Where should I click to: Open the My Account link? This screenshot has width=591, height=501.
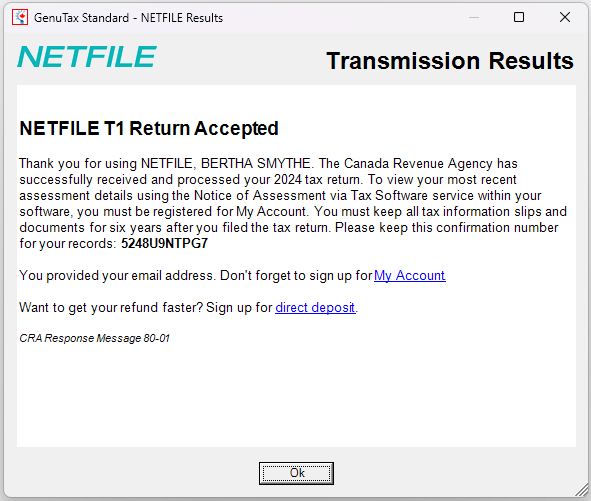point(410,276)
